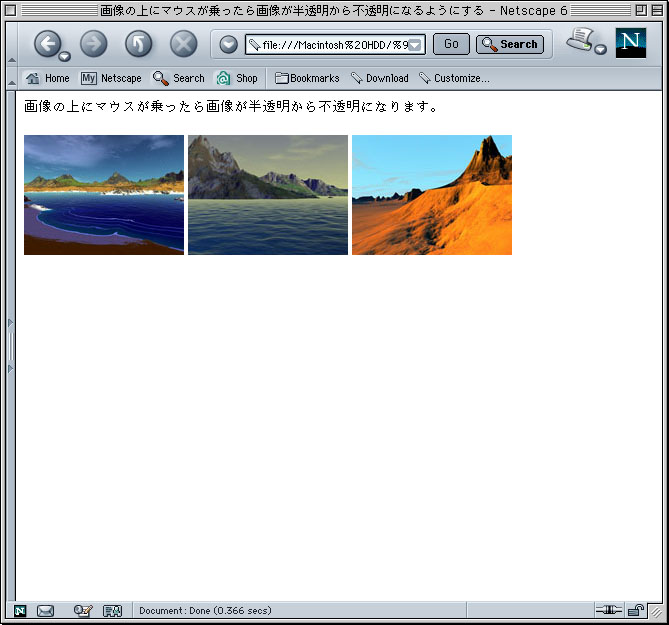Open Composer via pencil status bar icon

pos(83,611)
